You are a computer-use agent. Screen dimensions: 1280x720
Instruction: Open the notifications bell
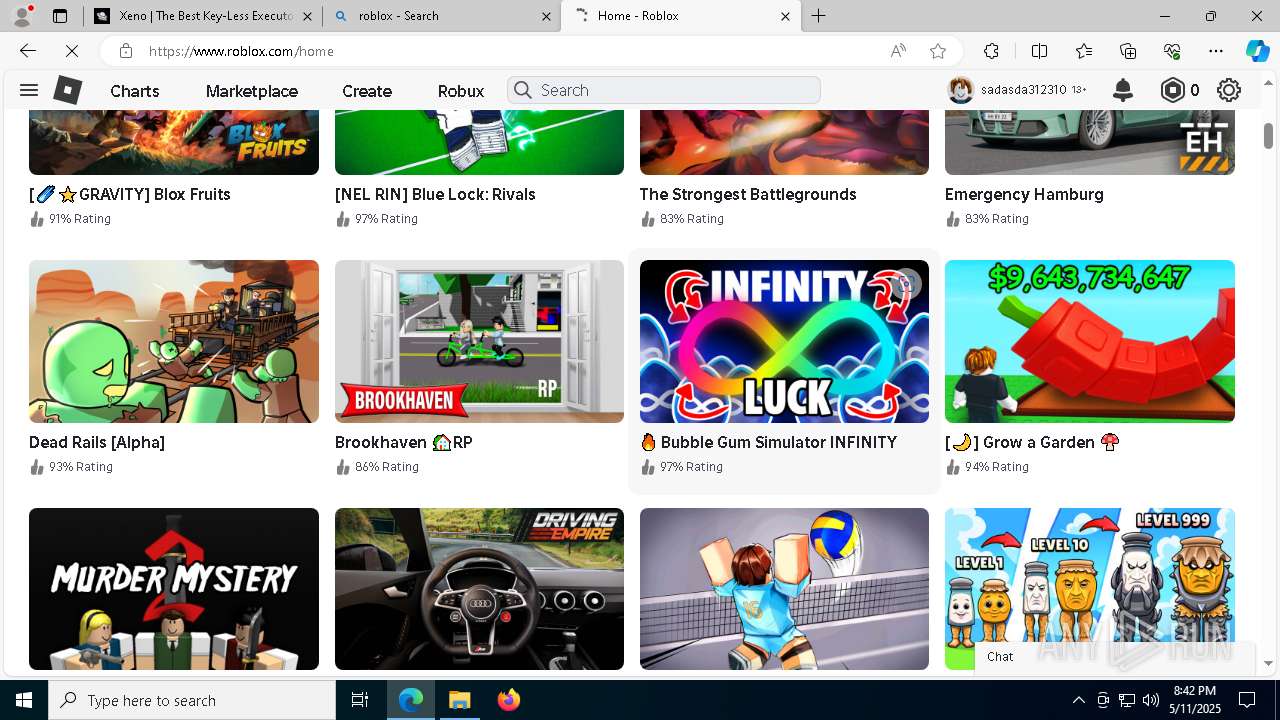coord(1123,90)
